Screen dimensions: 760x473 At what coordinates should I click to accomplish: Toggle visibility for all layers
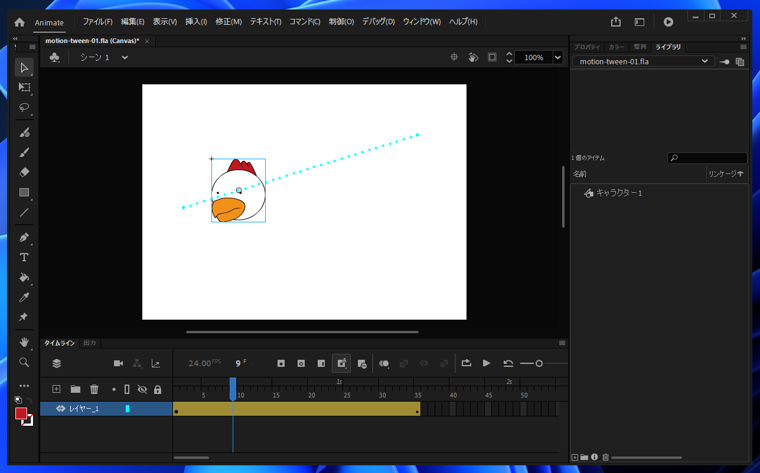pyautogui.click(x=142, y=389)
